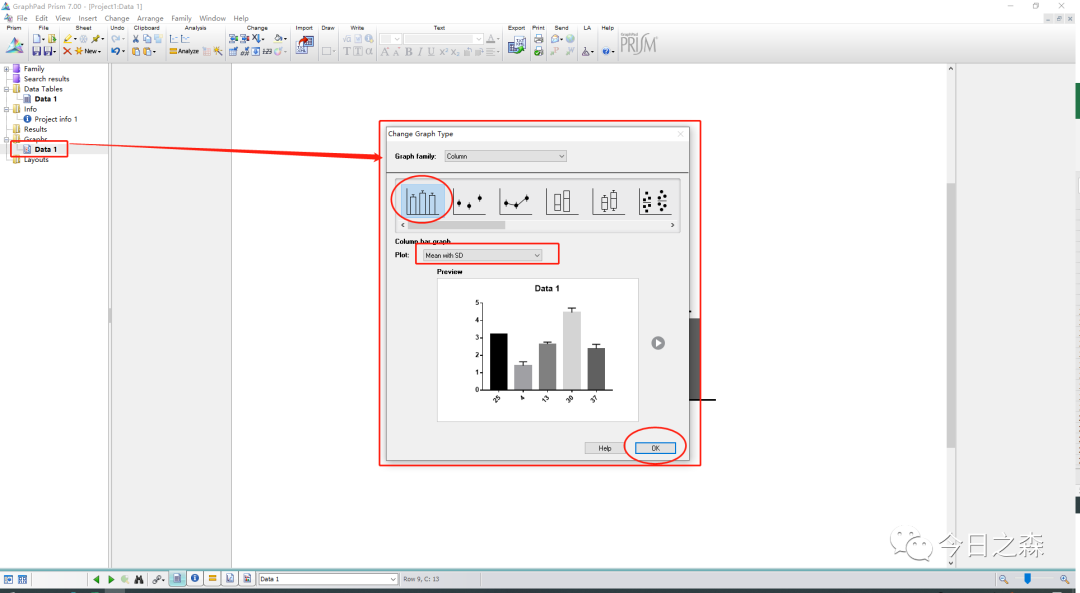Click the paint bucket color scheme icon
The width and height of the screenshot is (1080, 593).
click(278, 39)
